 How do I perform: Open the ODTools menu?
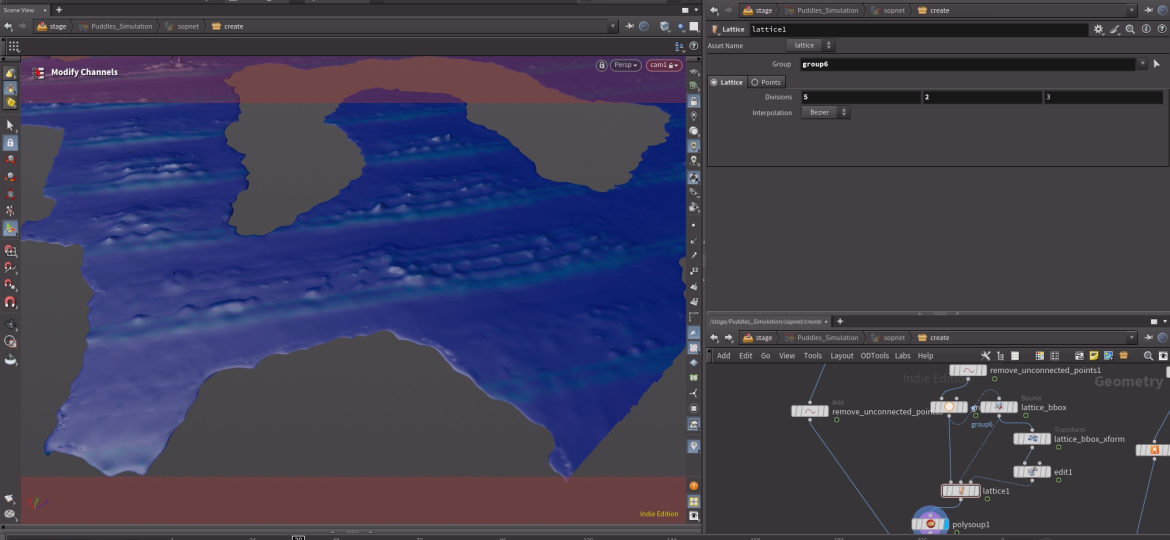click(x=874, y=355)
